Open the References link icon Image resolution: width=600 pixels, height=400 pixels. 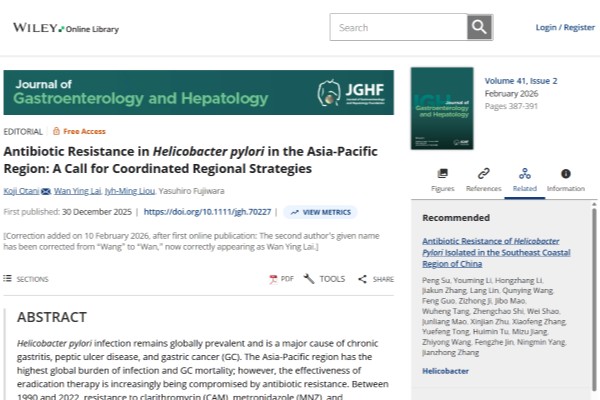(483, 174)
